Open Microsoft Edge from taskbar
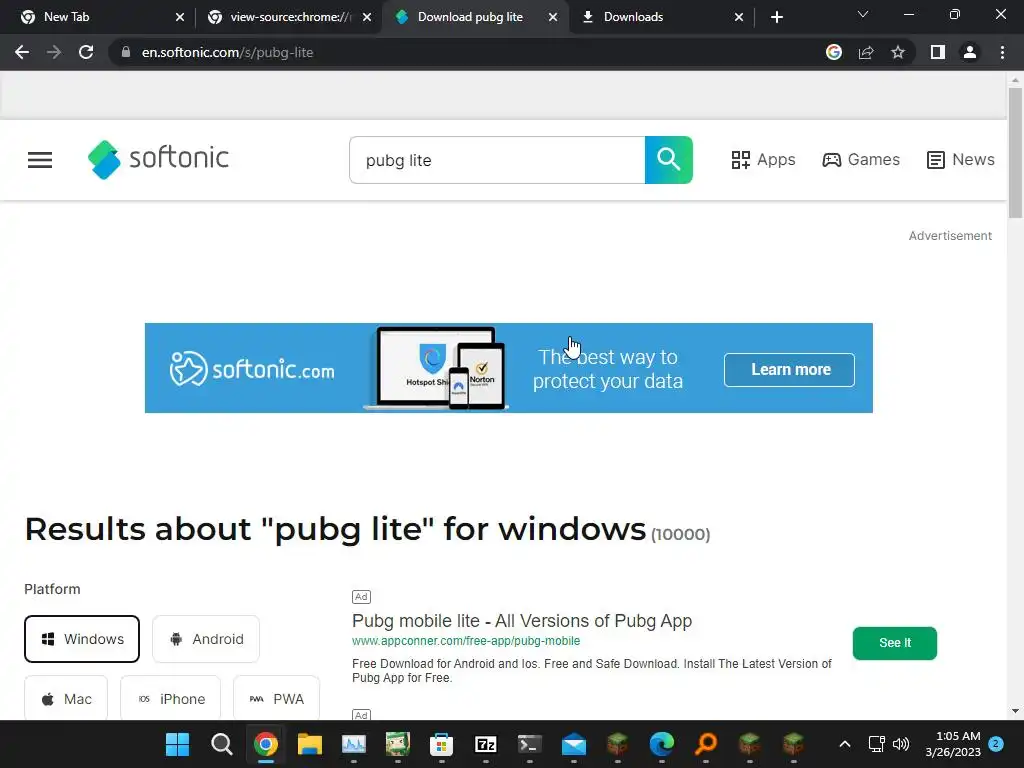This screenshot has width=1024, height=768. 662,744
